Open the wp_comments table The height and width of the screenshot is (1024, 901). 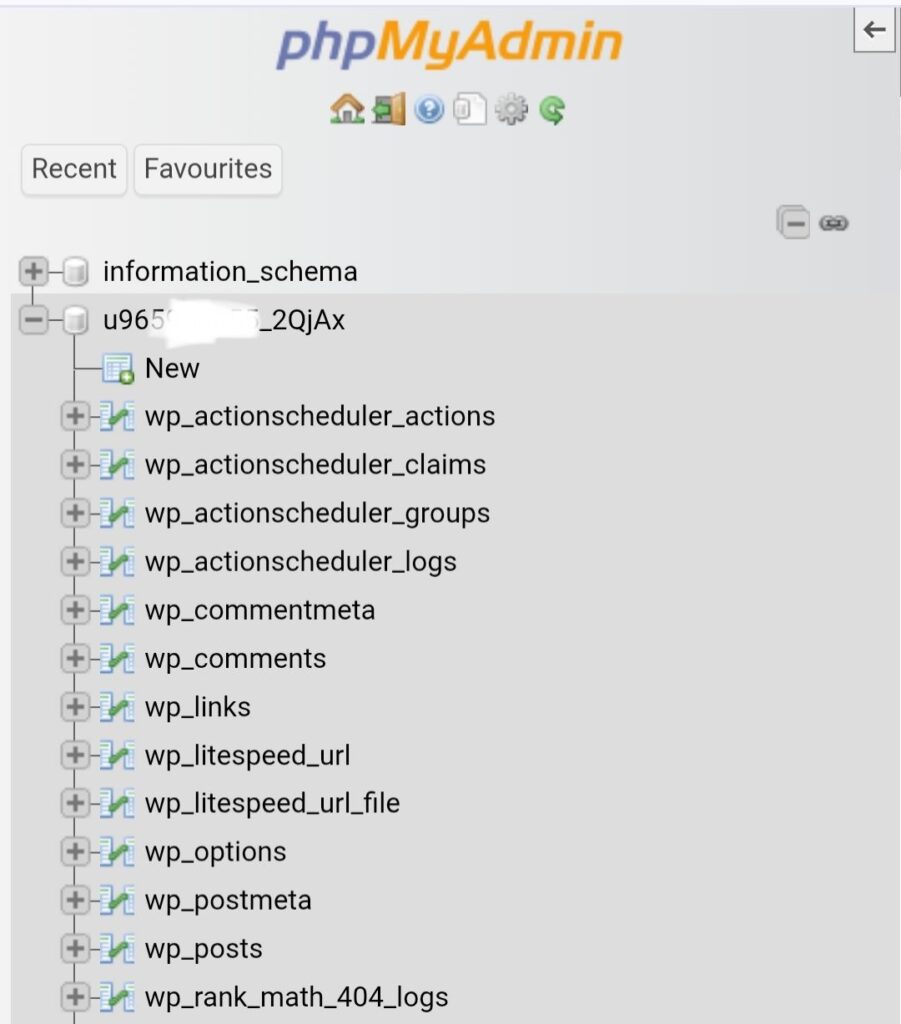click(235, 659)
